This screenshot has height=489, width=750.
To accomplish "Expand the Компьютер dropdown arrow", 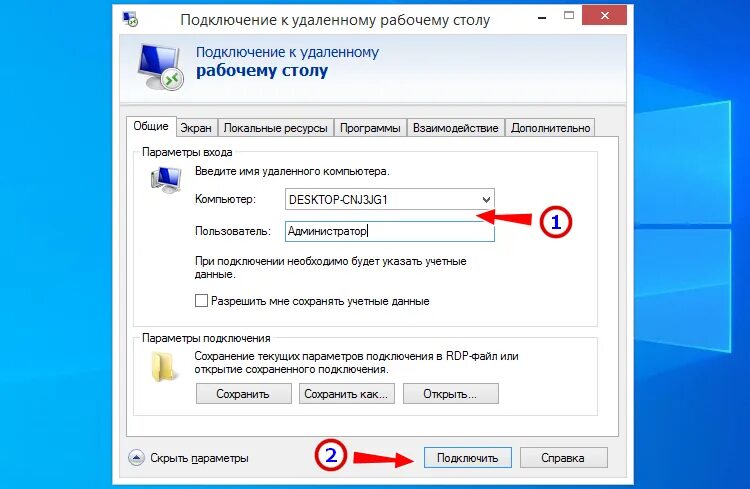I will 486,200.
